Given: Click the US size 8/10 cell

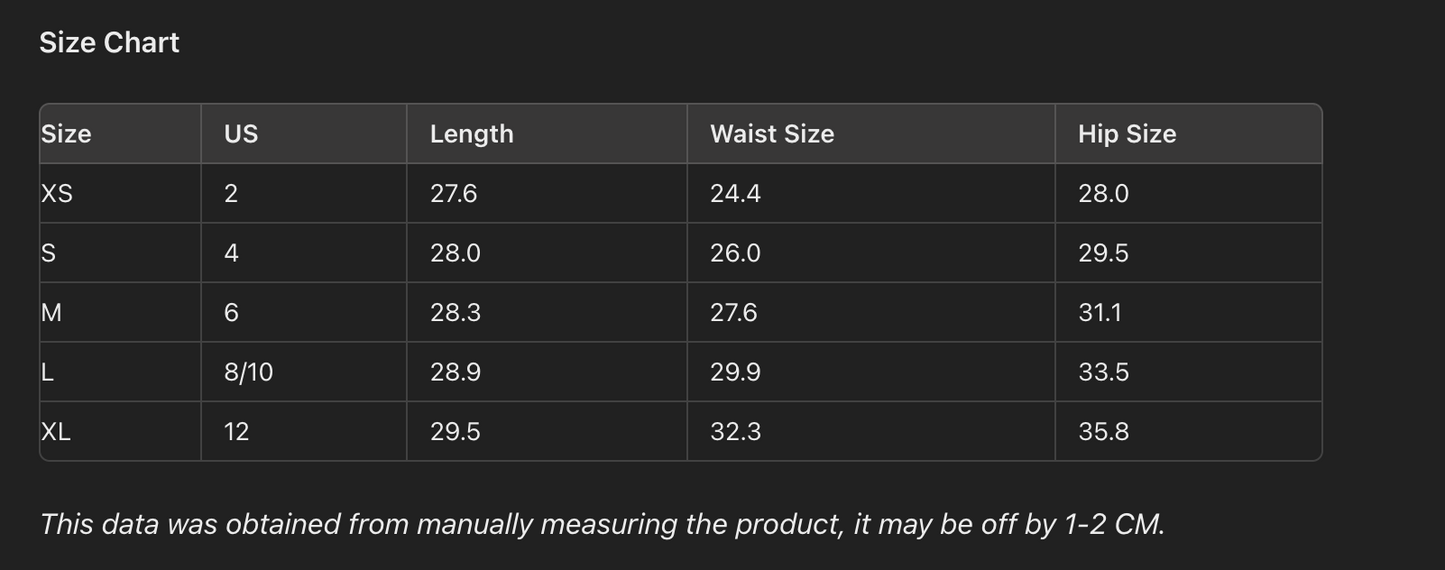Looking at the screenshot, I should pos(248,372).
